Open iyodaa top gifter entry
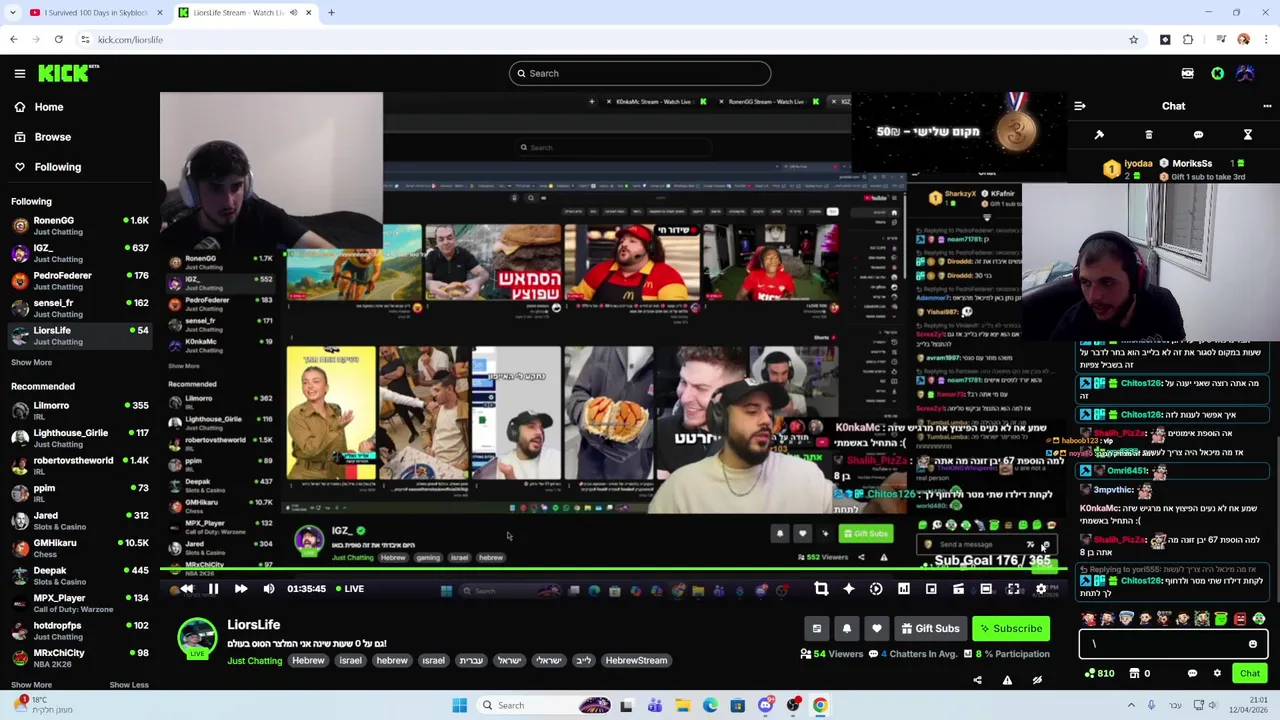The height and width of the screenshot is (720, 1280). point(1128,168)
